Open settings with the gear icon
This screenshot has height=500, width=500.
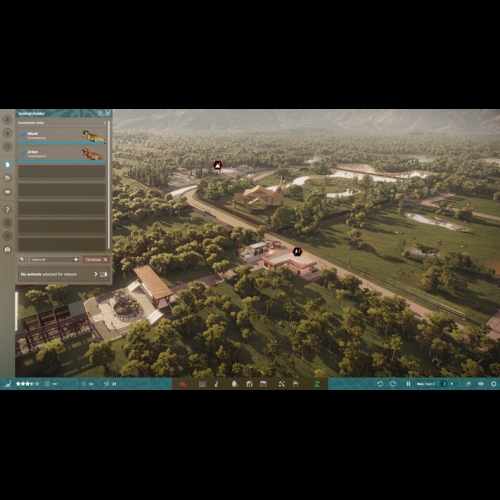(x=494, y=384)
